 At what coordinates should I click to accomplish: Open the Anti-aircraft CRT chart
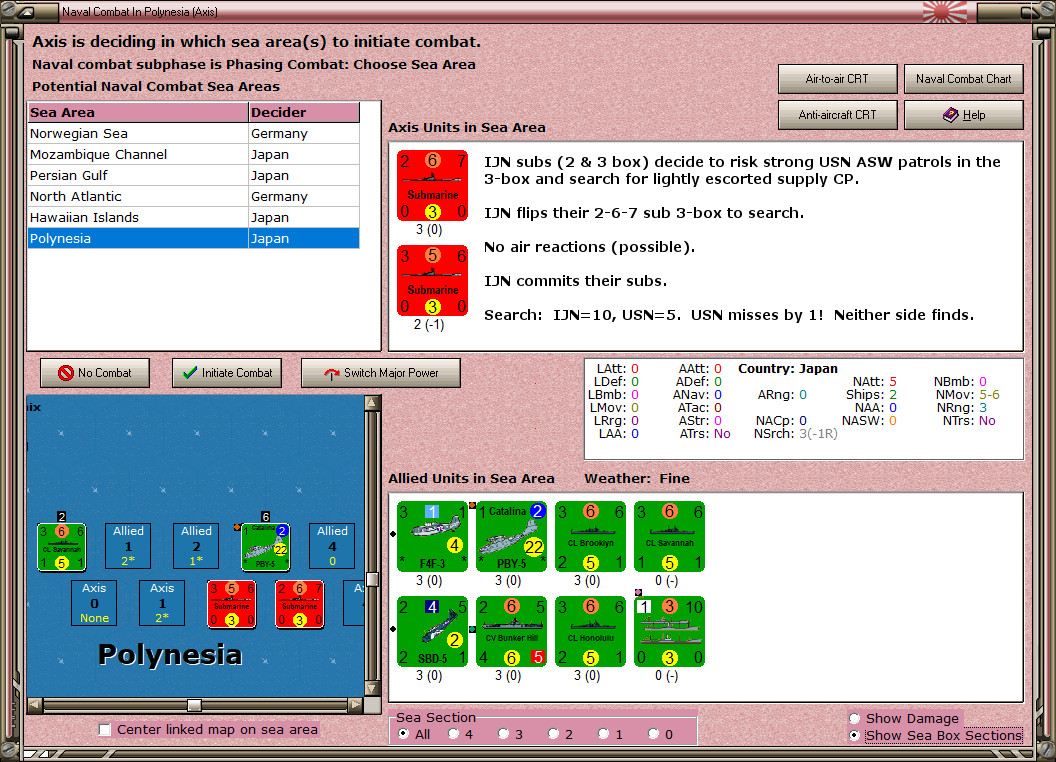pos(838,115)
